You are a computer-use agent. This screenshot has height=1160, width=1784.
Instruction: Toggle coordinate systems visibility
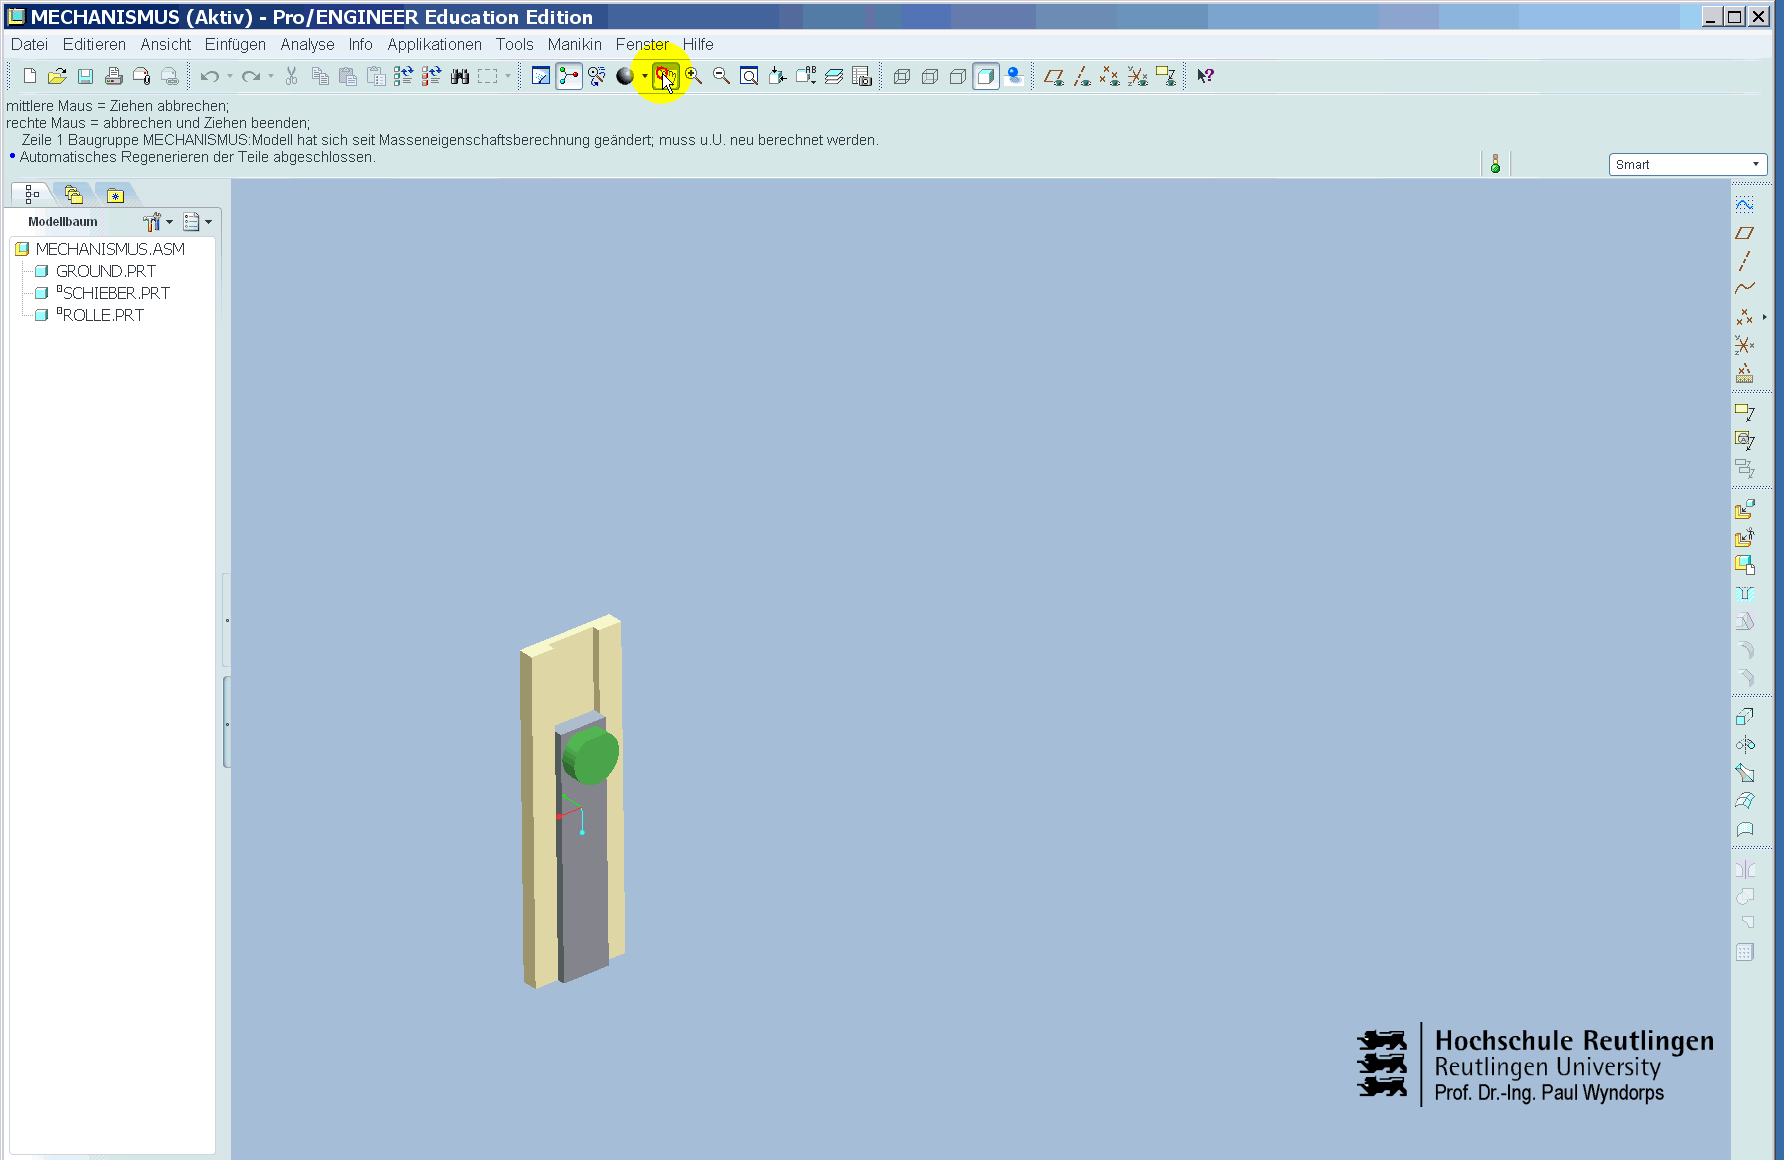(x=1137, y=76)
